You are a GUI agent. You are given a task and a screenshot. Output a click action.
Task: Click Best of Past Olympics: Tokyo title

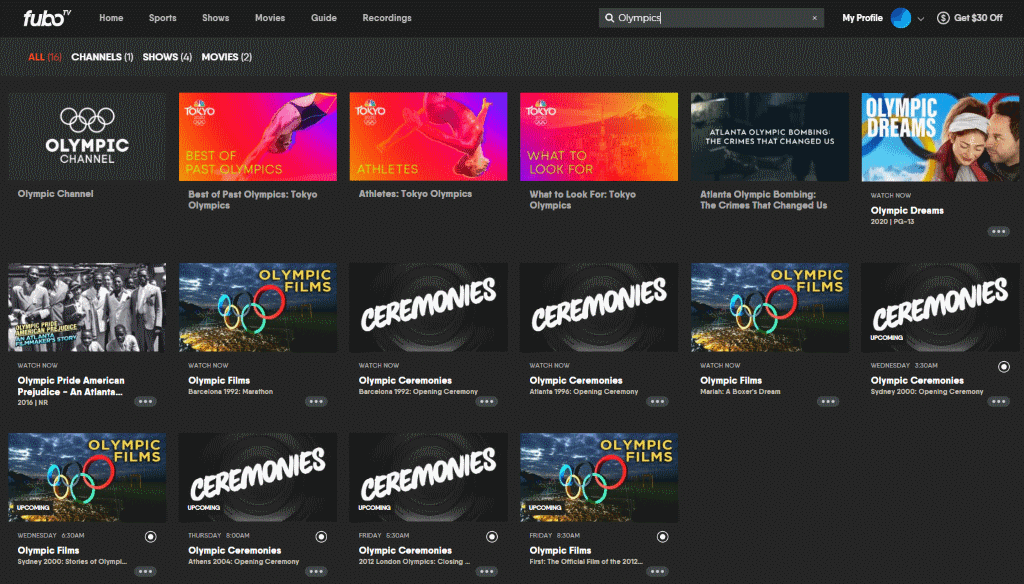pos(253,200)
